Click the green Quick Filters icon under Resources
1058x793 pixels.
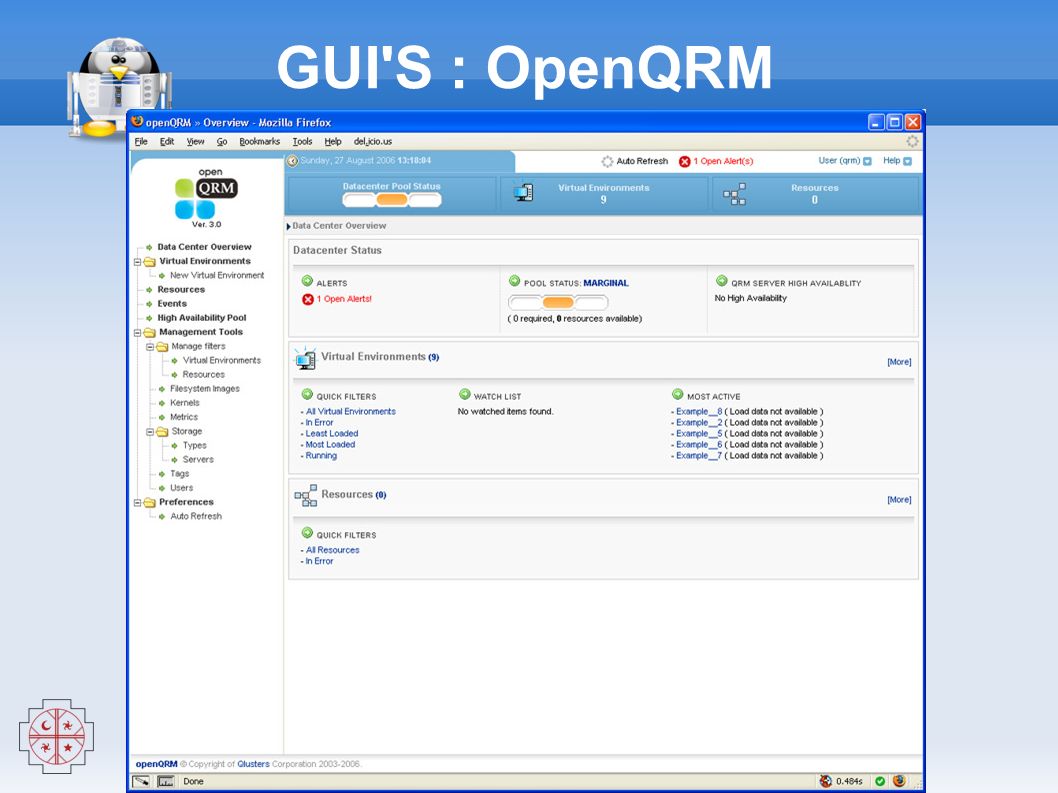308,532
